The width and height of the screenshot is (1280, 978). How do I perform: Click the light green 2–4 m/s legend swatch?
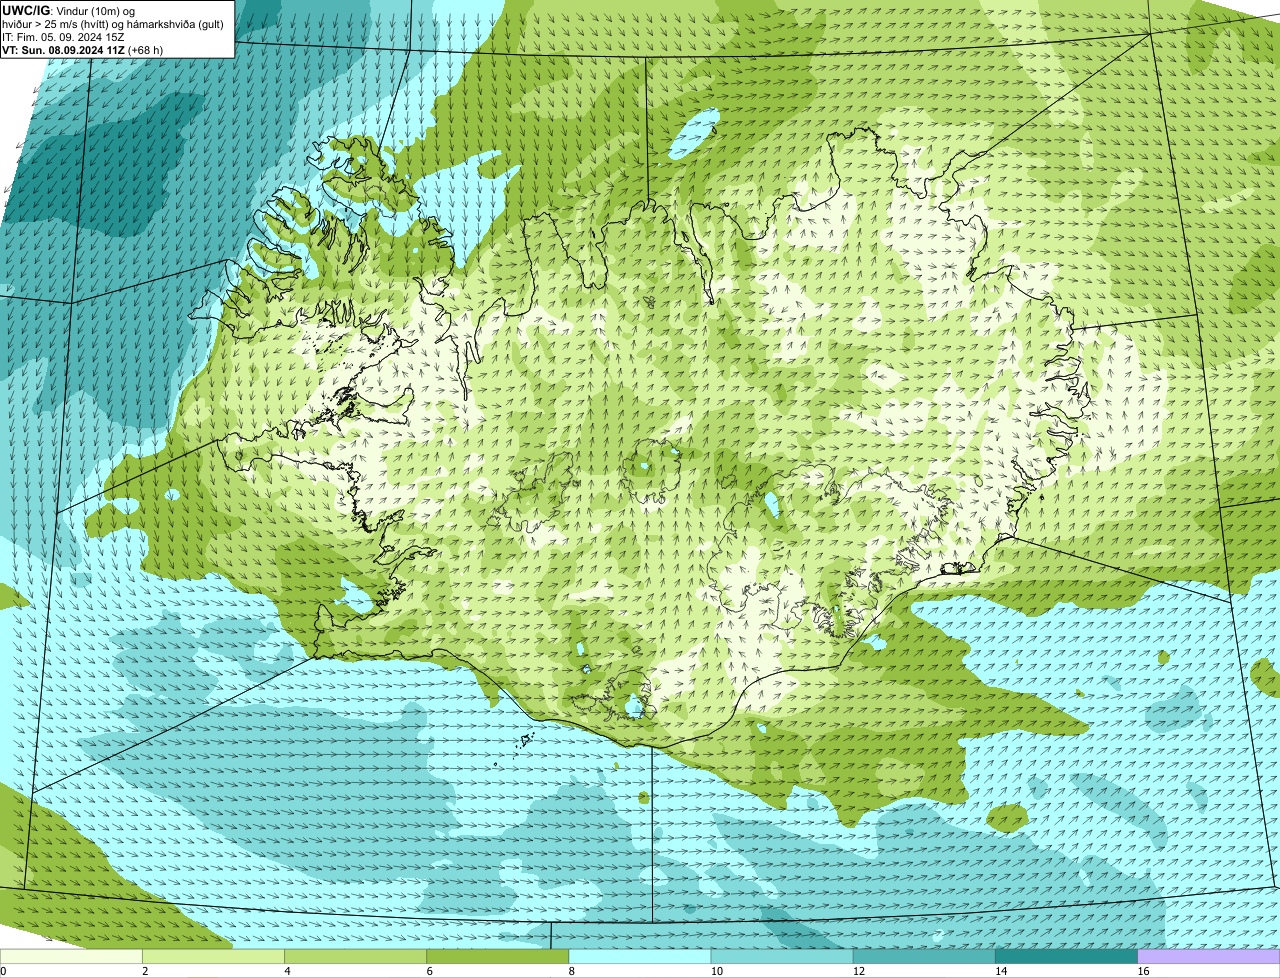coord(213,957)
